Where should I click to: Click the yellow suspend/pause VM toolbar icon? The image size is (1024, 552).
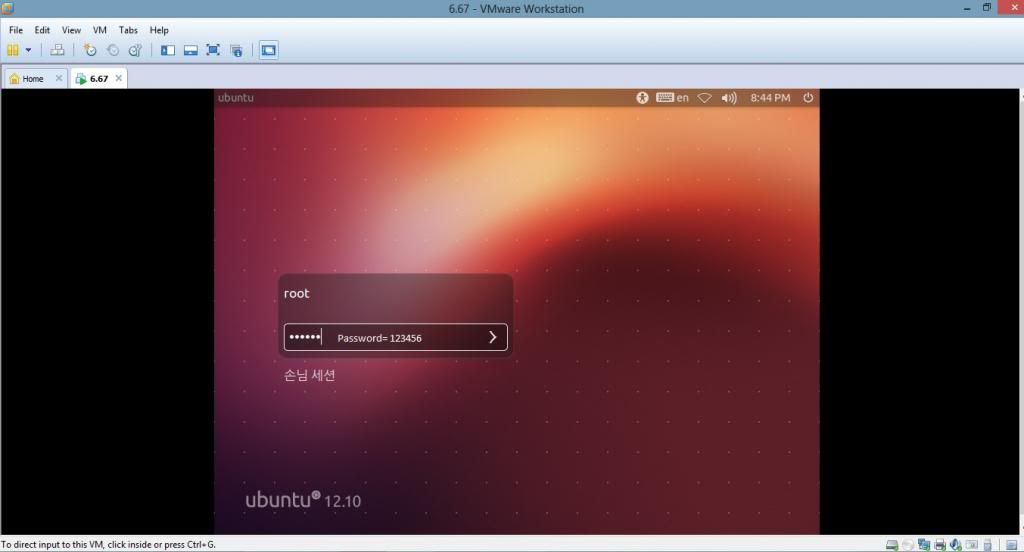pos(12,50)
